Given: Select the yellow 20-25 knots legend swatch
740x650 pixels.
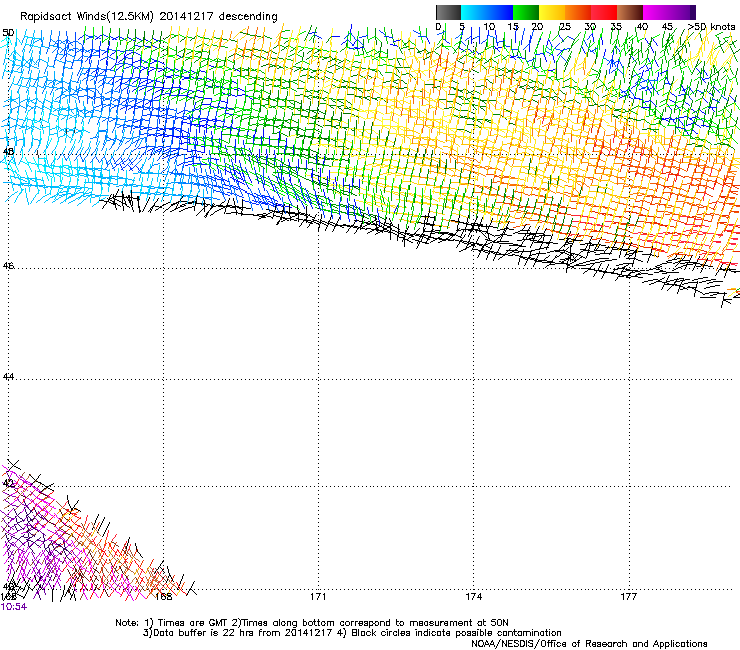Looking at the screenshot, I should (552, 12).
